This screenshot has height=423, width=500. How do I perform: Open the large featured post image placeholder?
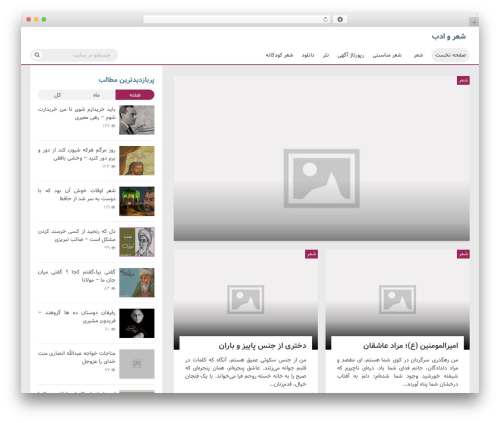(321, 158)
